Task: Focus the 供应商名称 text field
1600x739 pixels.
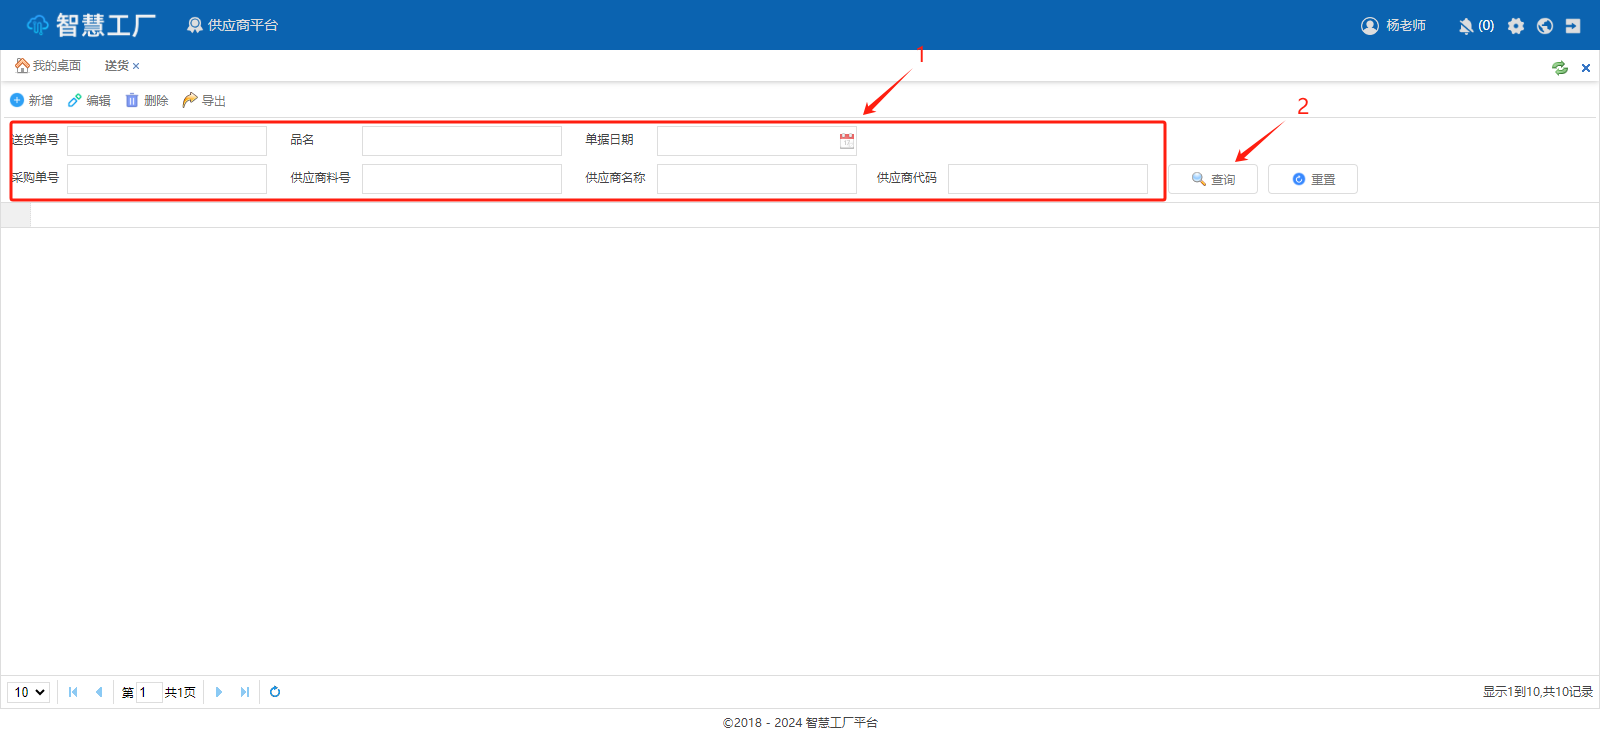Action: [x=756, y=179]
